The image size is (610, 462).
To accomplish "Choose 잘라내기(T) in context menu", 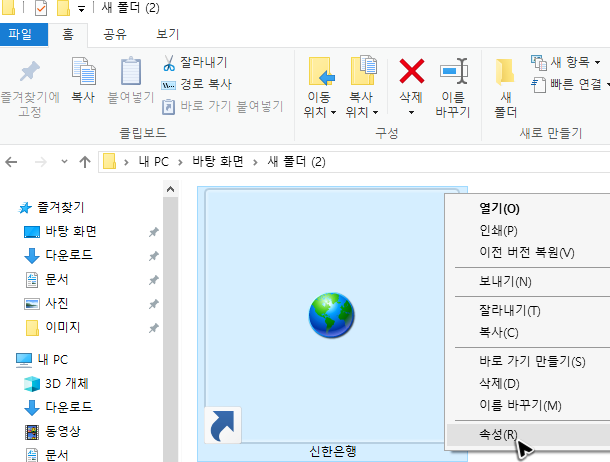I will click(x=510, y=310).
